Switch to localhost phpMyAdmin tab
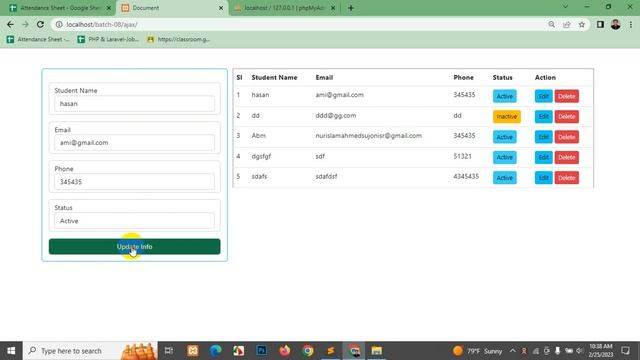 284,8
